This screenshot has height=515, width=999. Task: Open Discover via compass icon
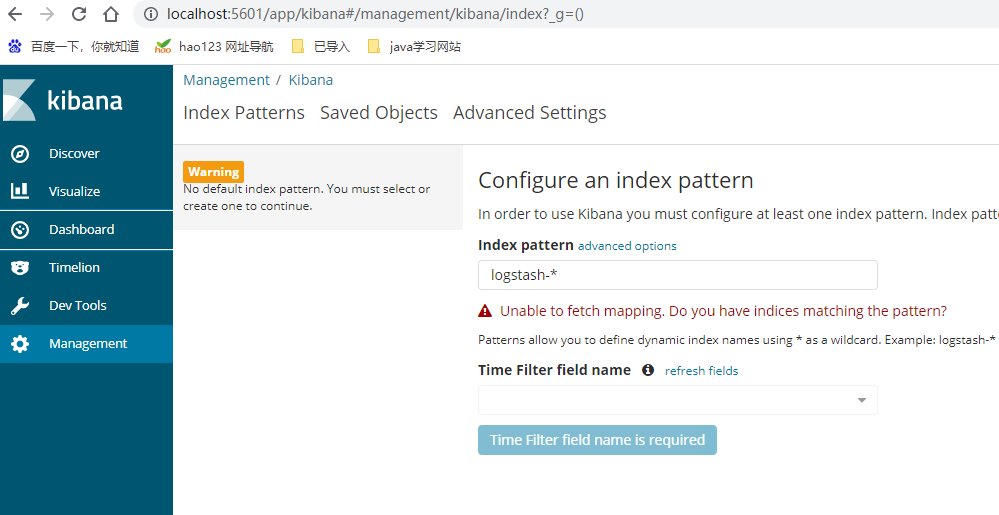click(20, 154)
